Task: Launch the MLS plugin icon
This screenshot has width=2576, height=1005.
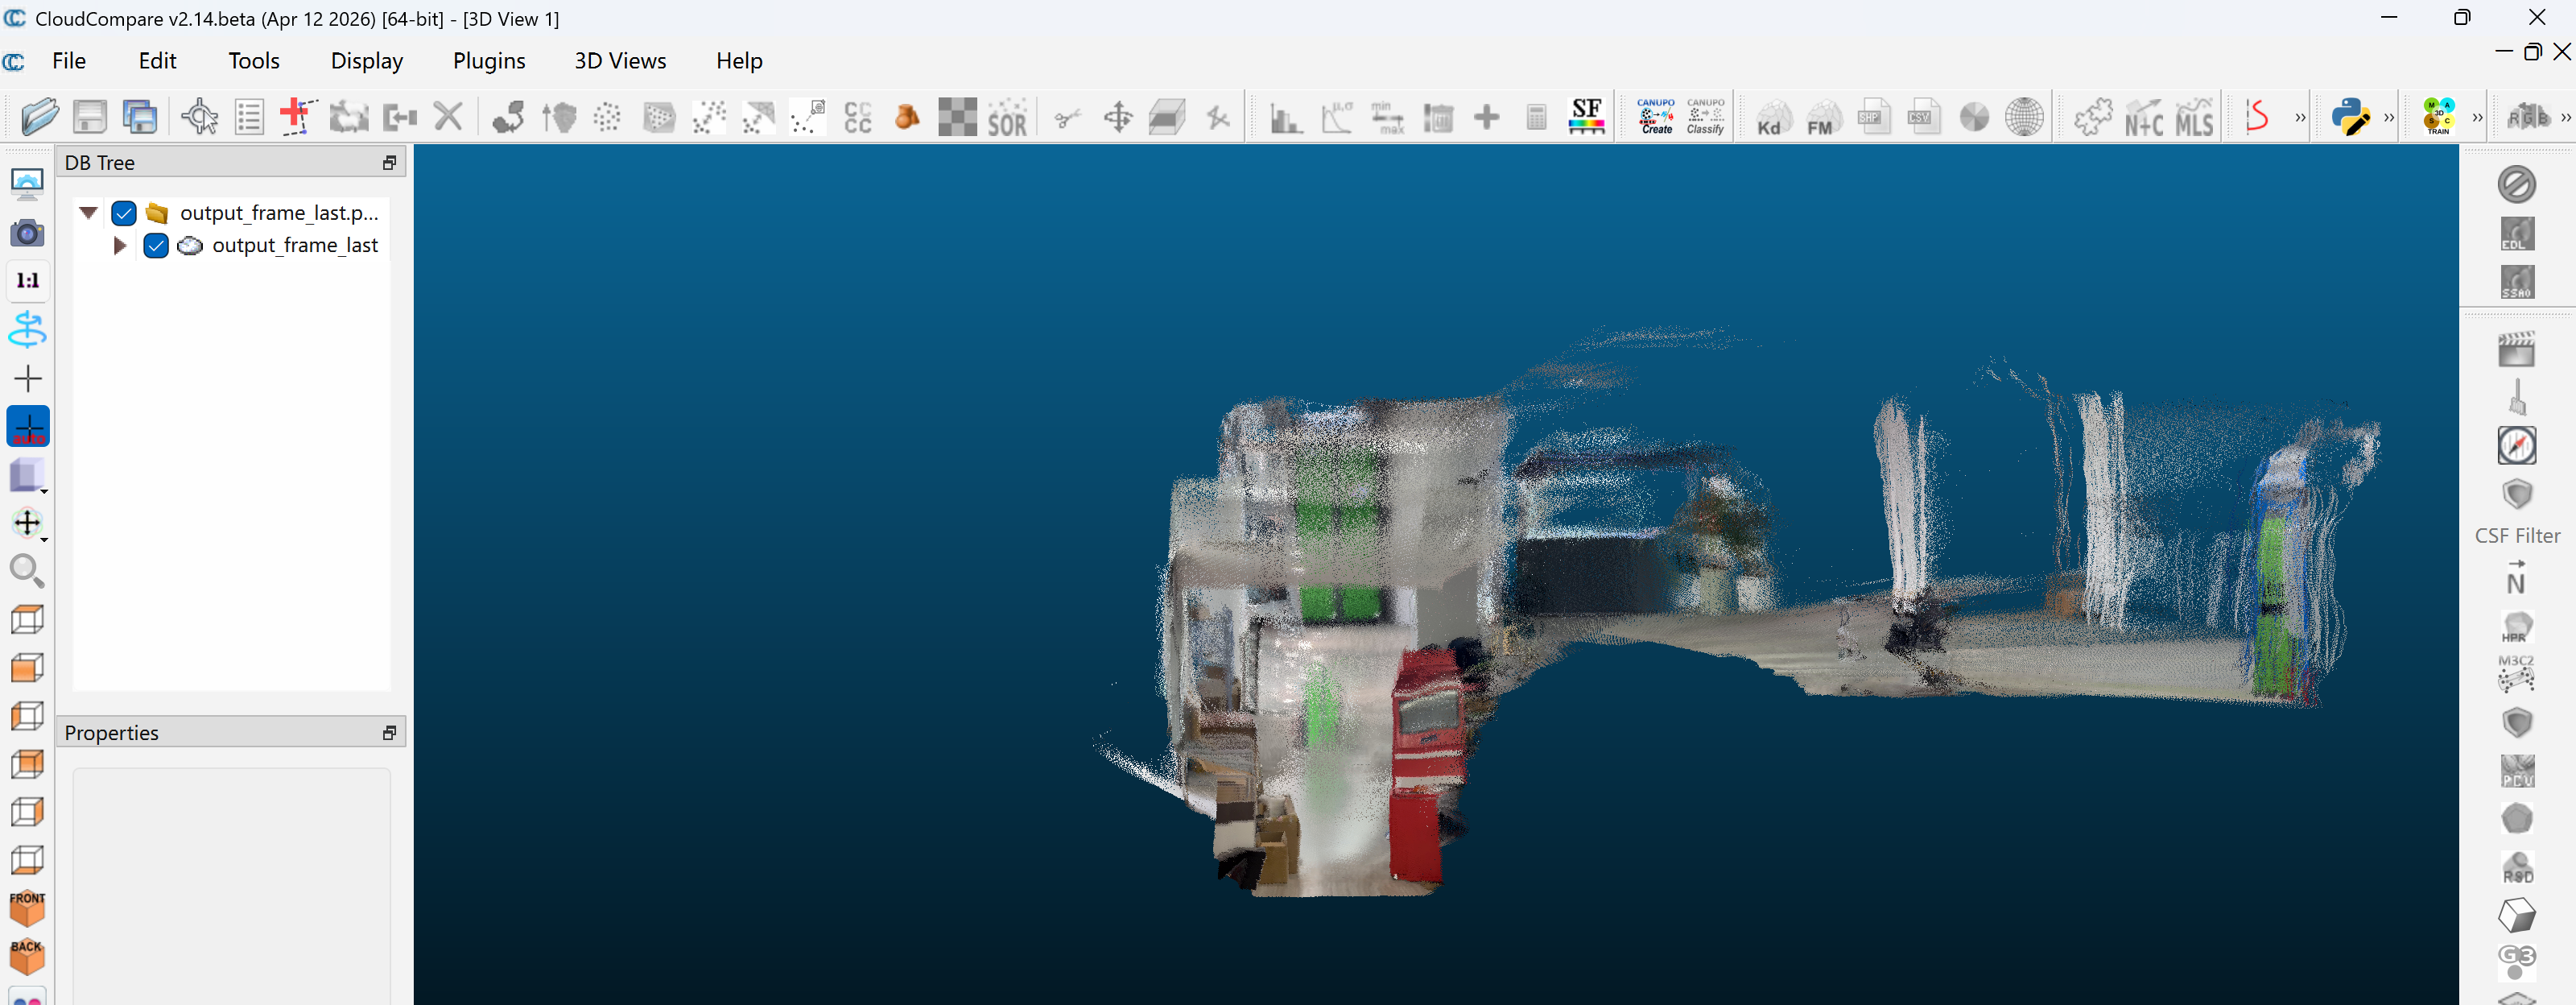Action: pyautogui.click(x=2194, y=117)
